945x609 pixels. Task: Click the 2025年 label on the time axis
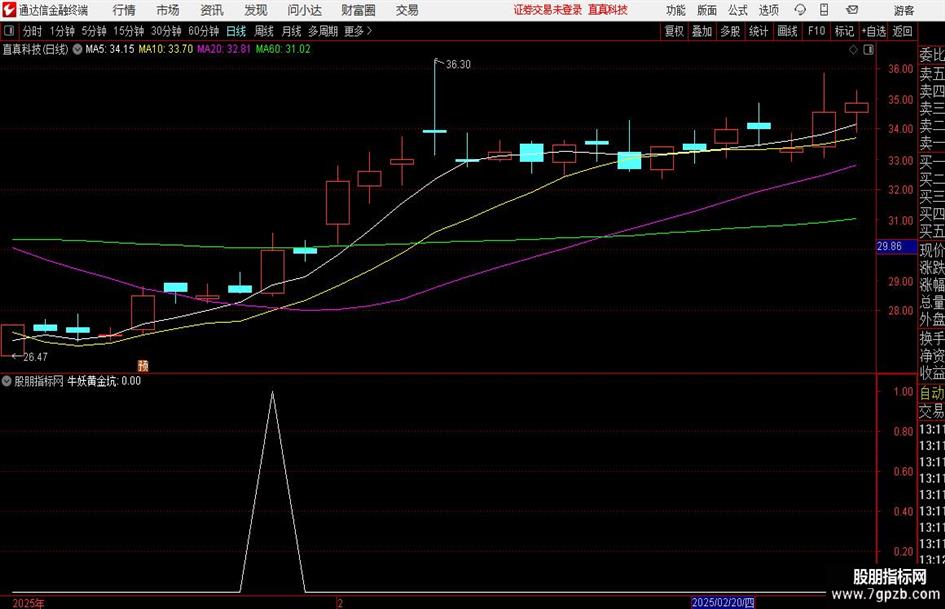tap(28, 603)
